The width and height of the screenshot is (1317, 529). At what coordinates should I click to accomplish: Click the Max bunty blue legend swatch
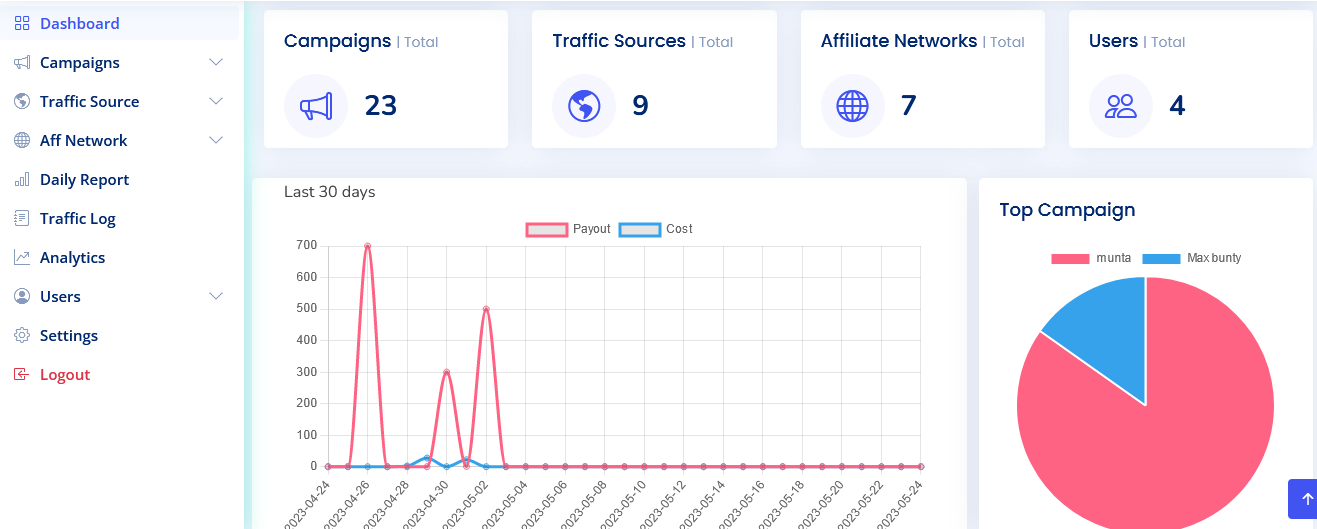(1162, 258)
